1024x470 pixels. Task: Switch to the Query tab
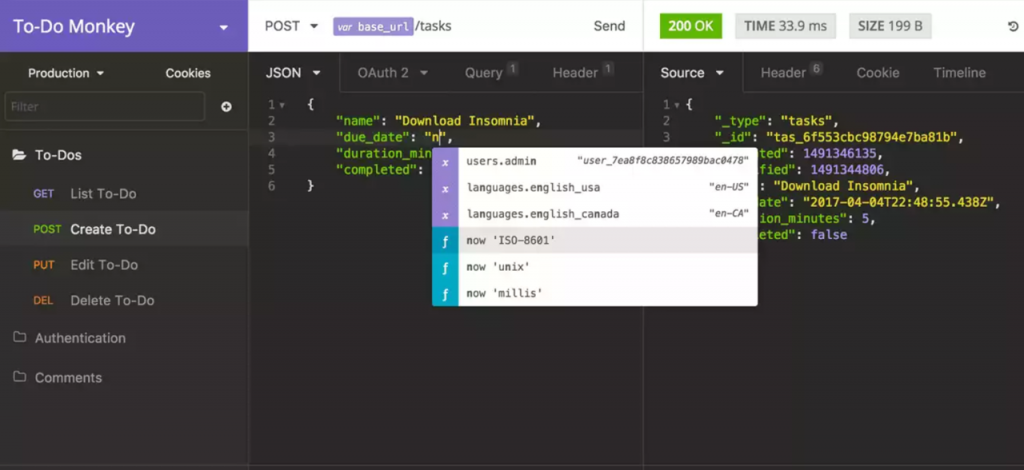click(485, 73)
